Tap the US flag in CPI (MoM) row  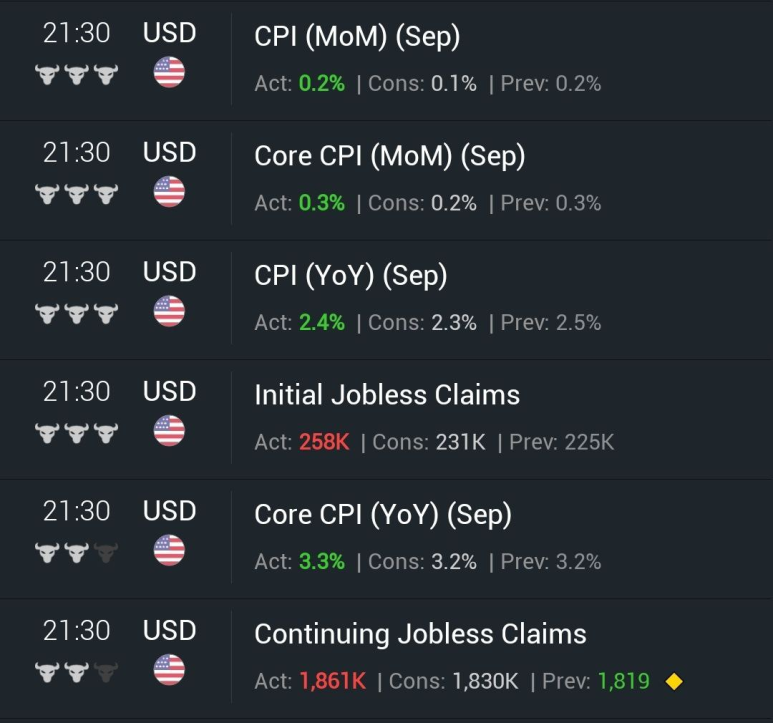(x=169, y=72)
